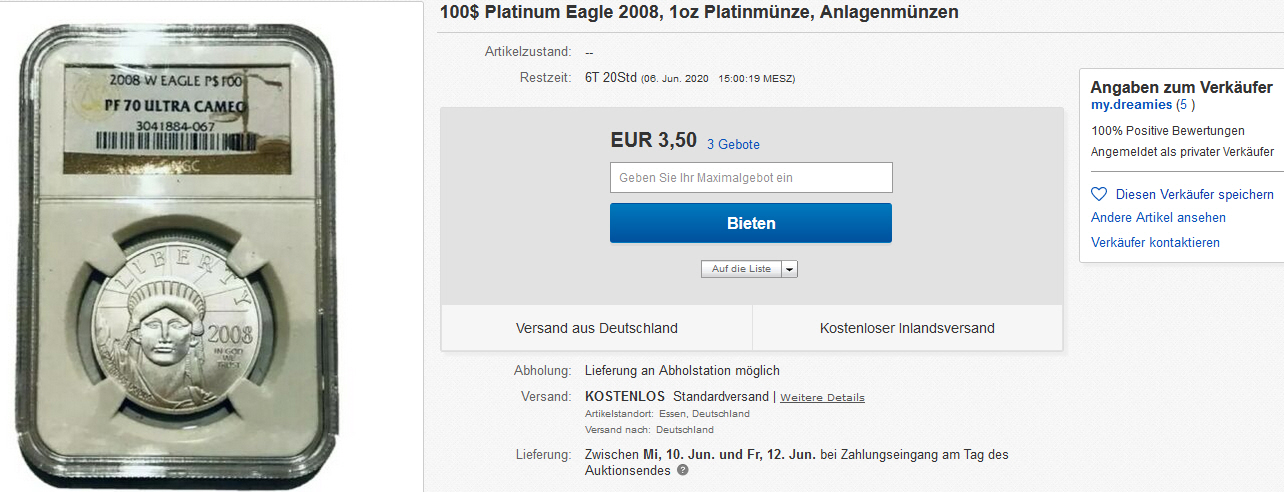Open the '3 Gebote' bid history link
The image size is (1284, 492).
pyautogui.click(x=733, y=145)
